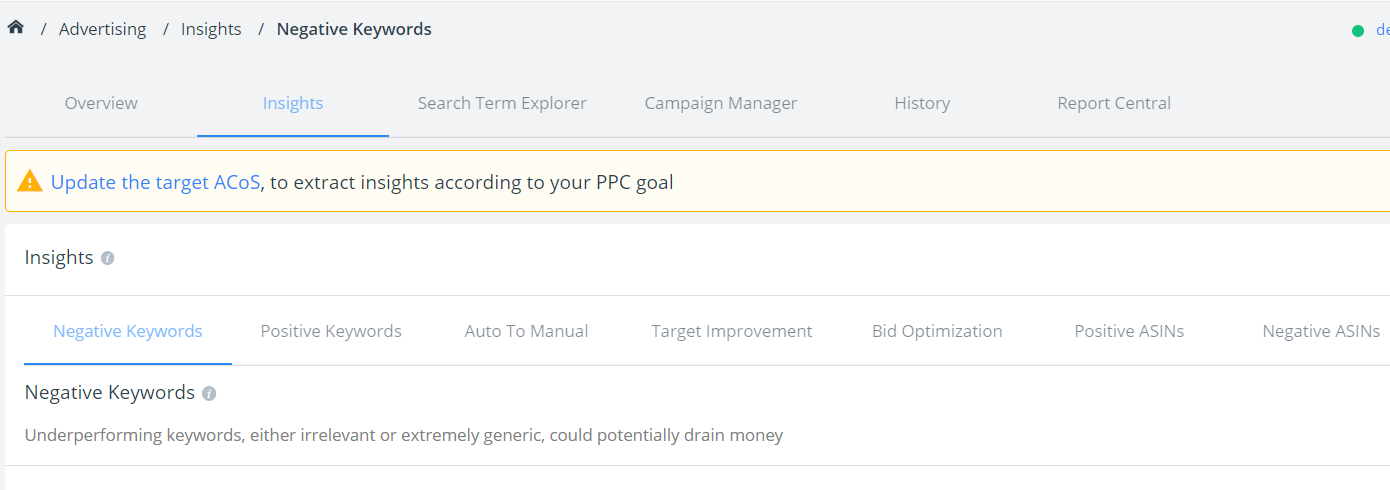Switch to Positive Keywords sub-tab

tap(331, 331)
